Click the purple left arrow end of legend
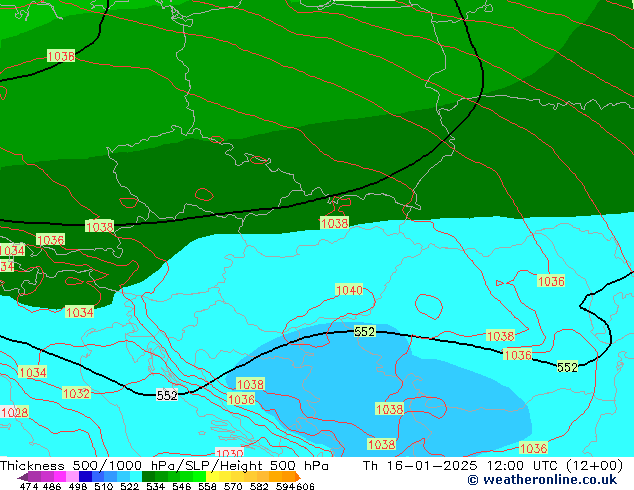Image resolution: width=634 pixels, height=490 pixels. (x=22, y=477)
